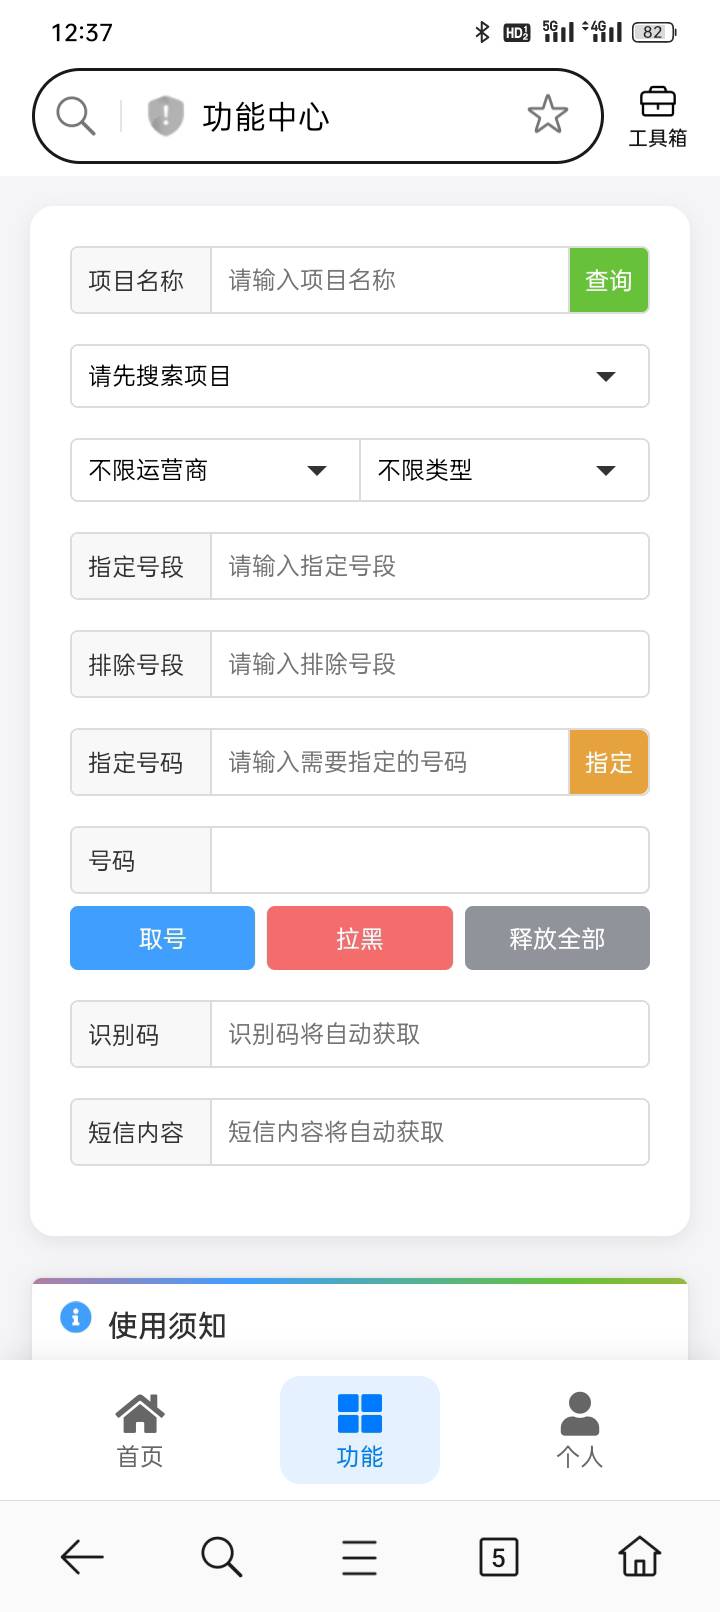Expand the 请先搜索项目 dropdown
This screenshot has width=720, height=1612.
[360, 376]
